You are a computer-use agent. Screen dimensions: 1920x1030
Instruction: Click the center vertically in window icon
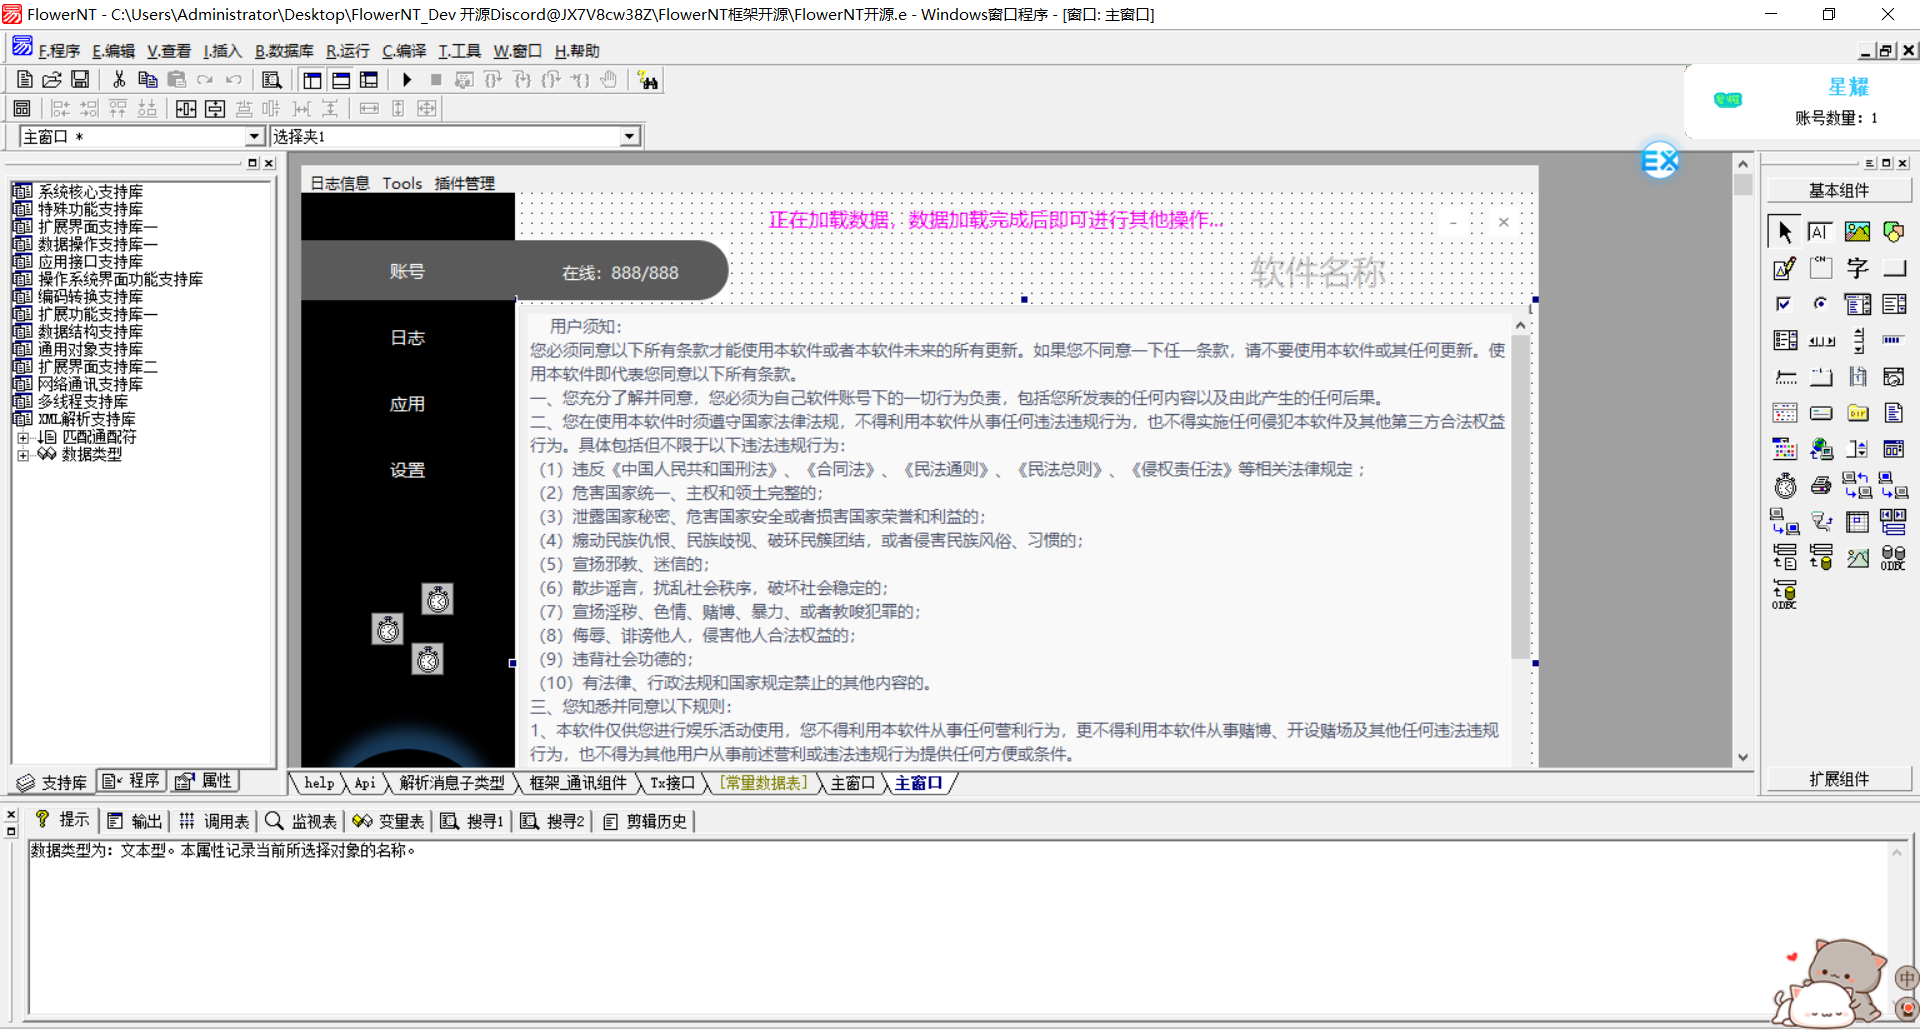215,108
